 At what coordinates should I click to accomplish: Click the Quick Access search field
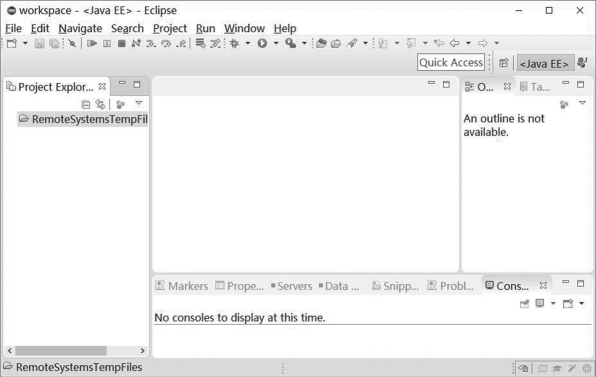click(x=451, y=62)
